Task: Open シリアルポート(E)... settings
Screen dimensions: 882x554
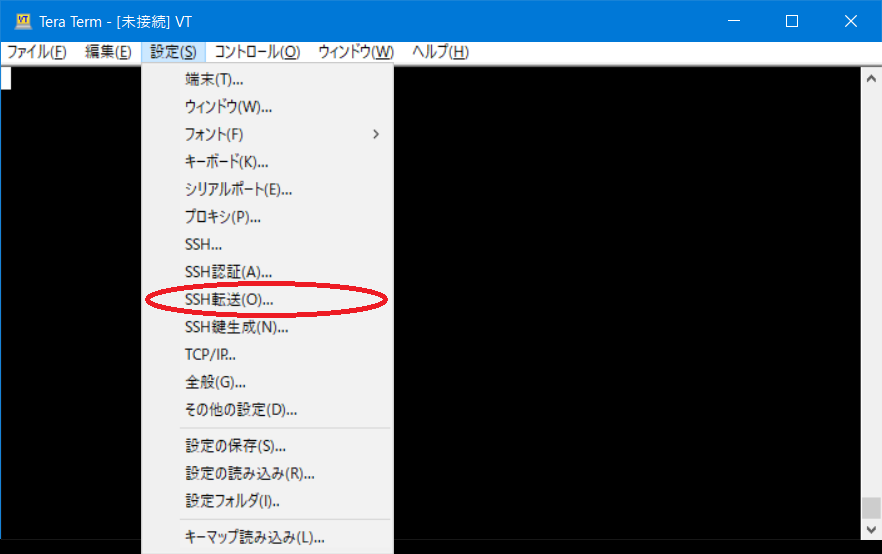Action: pos(267,190)
